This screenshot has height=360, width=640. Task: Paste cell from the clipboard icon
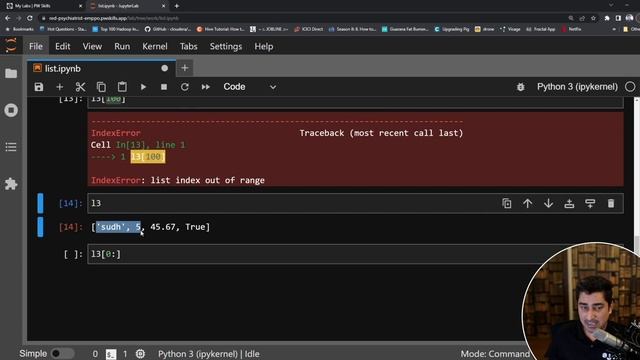click(x=122, y=87)
